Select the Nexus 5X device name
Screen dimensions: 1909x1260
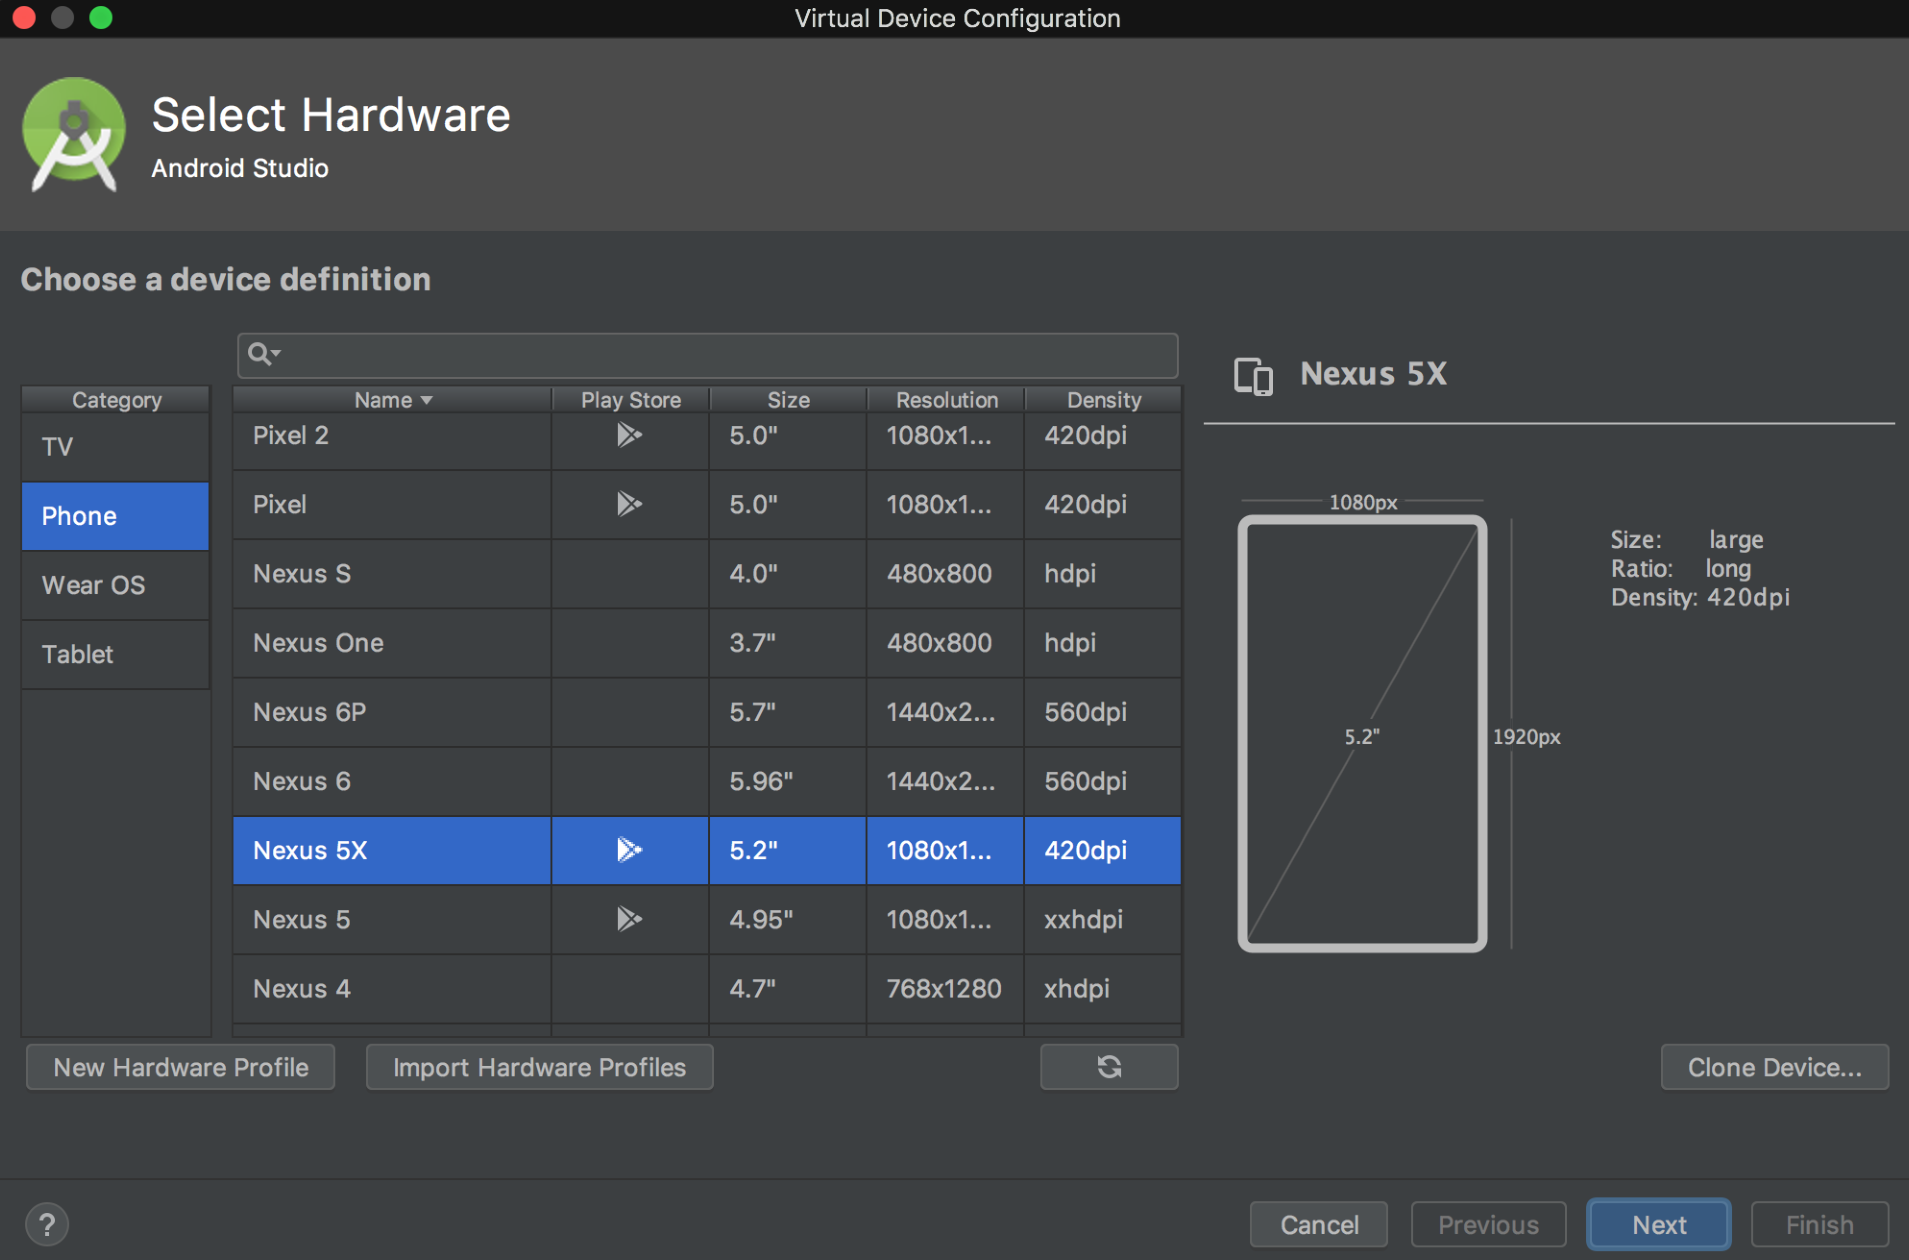coord(310,850)
